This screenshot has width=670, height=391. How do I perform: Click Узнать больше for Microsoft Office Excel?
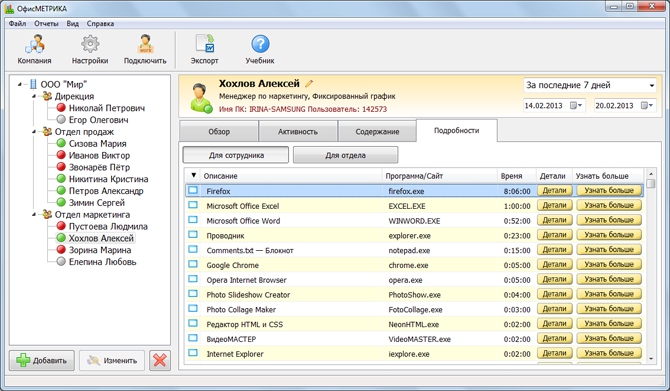[x=609, y=205]
